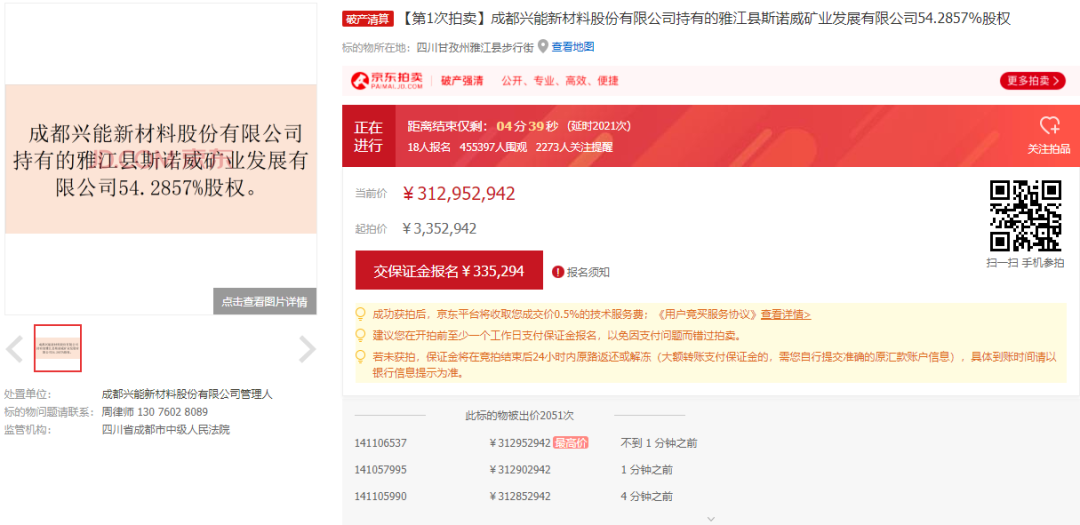Click the 455397人围观 viewer count
Viewport: 1080px width, 525px height.
[493, 147]
